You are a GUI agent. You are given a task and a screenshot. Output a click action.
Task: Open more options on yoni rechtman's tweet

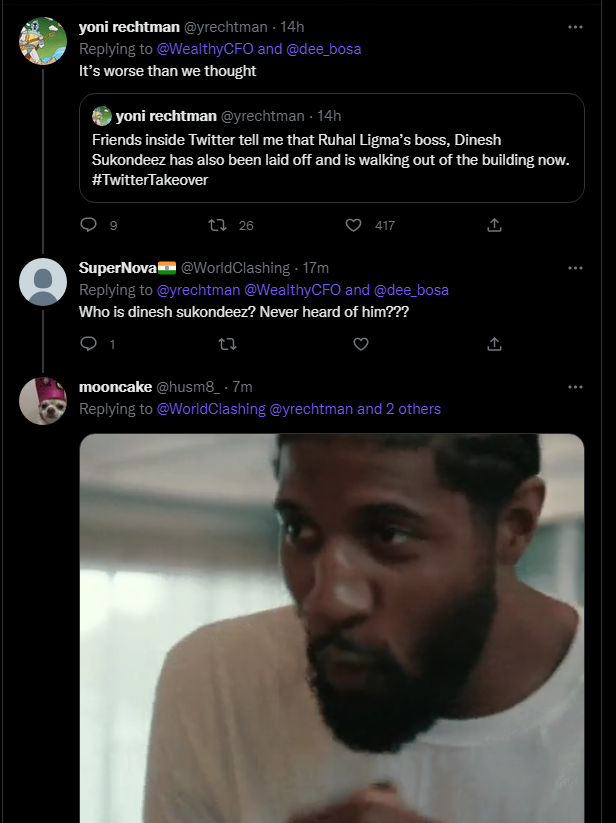click(575, 27)
